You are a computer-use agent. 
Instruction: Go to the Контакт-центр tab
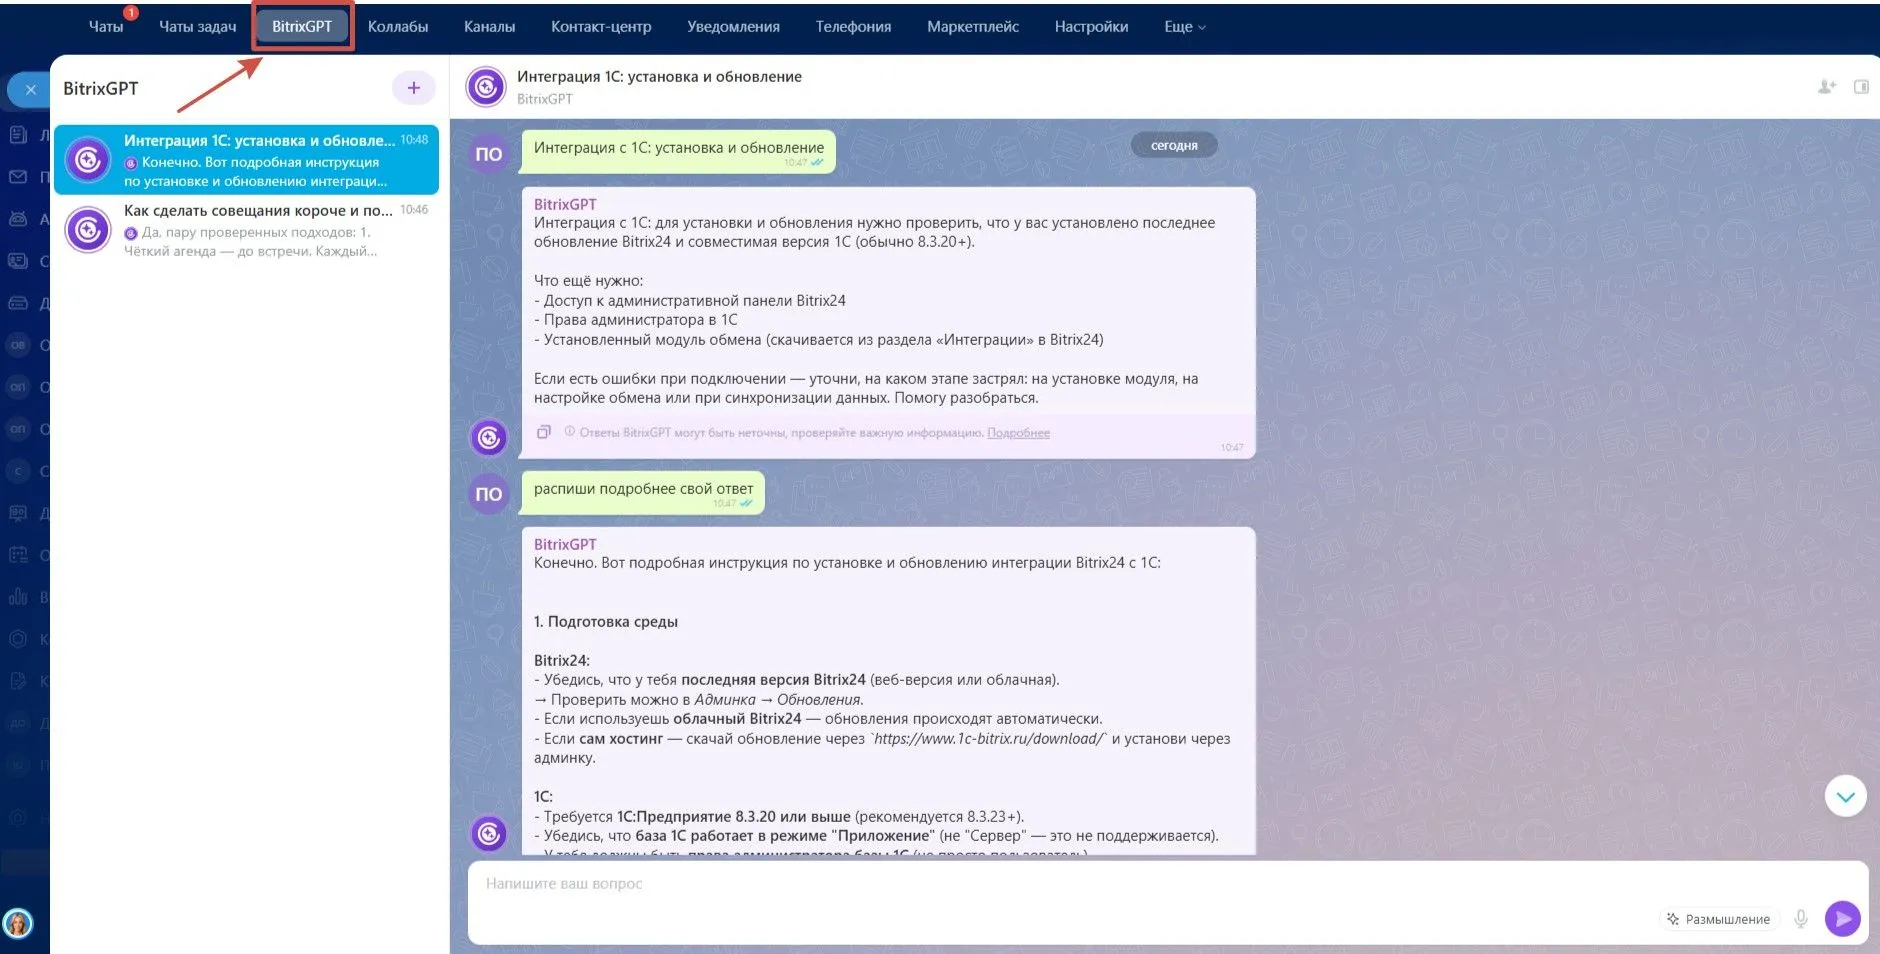(600, 27)
